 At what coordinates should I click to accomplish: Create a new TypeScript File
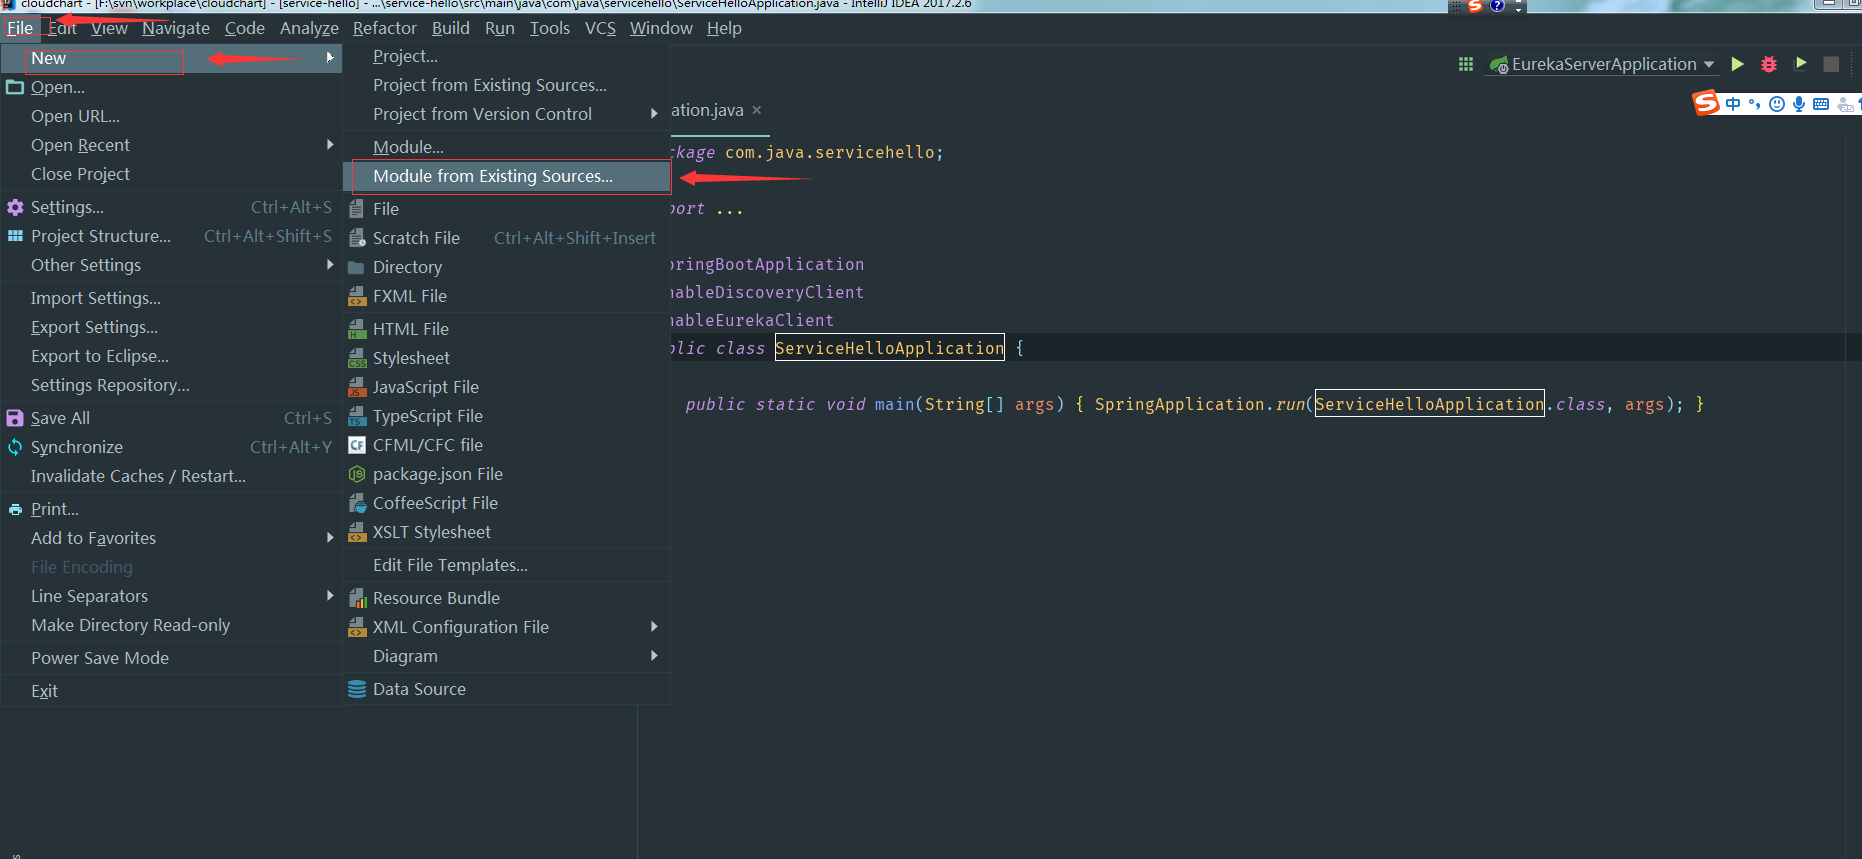(507, 416)
